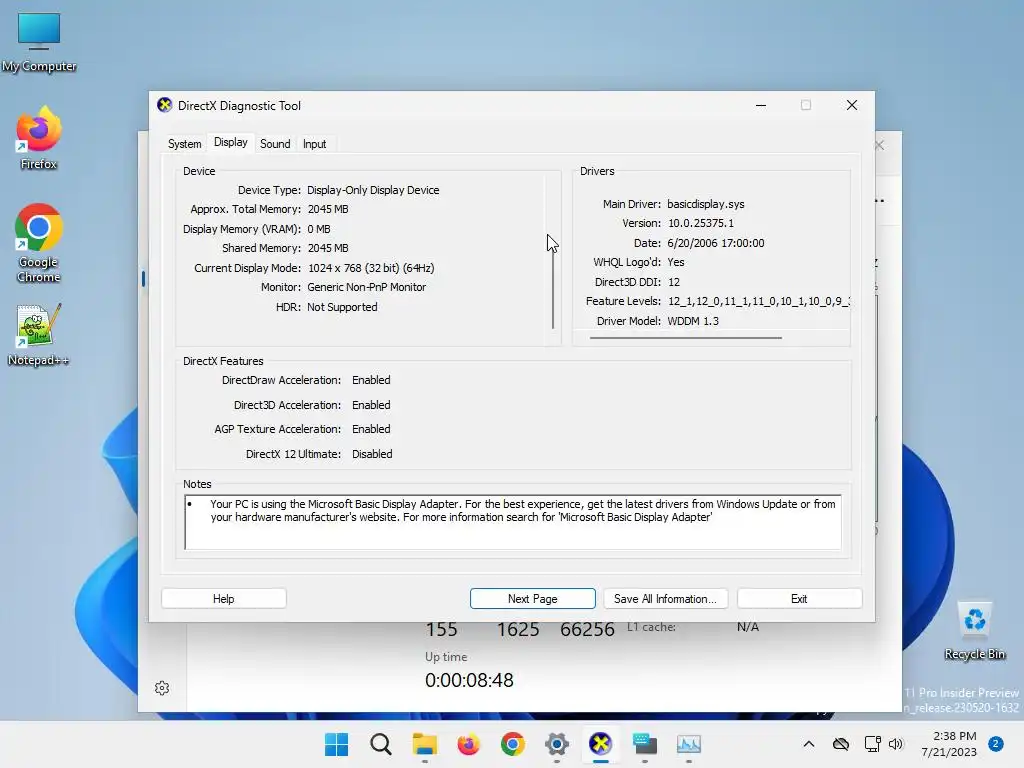Click the '1024 x 768 (32 bit) (64Hz)' value
The image size is (1024, 768).
371,268
